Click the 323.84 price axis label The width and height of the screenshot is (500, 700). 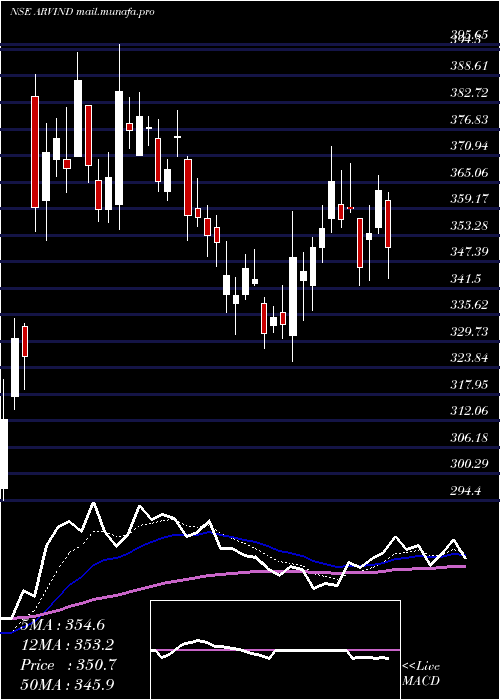[469, 358]
